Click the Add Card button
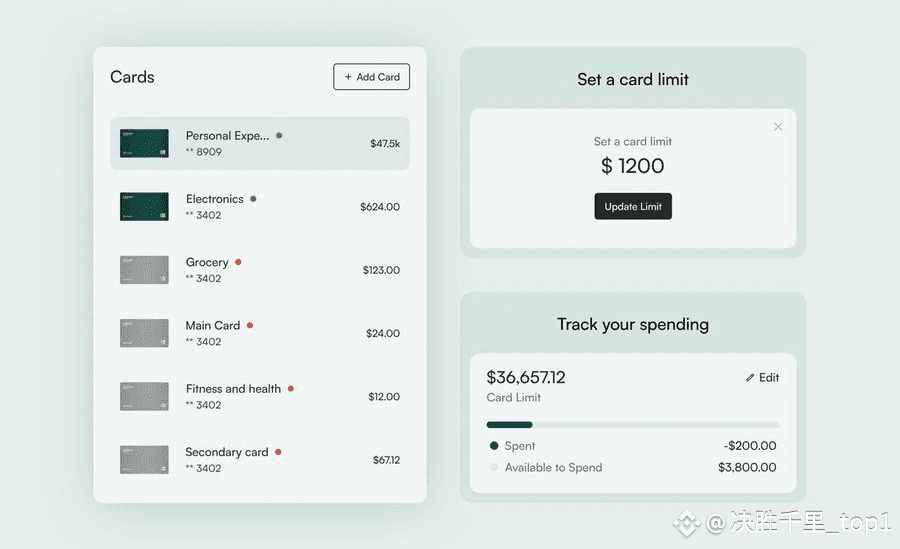This screenshot has width=900, height=549. [x=371, y=77]
